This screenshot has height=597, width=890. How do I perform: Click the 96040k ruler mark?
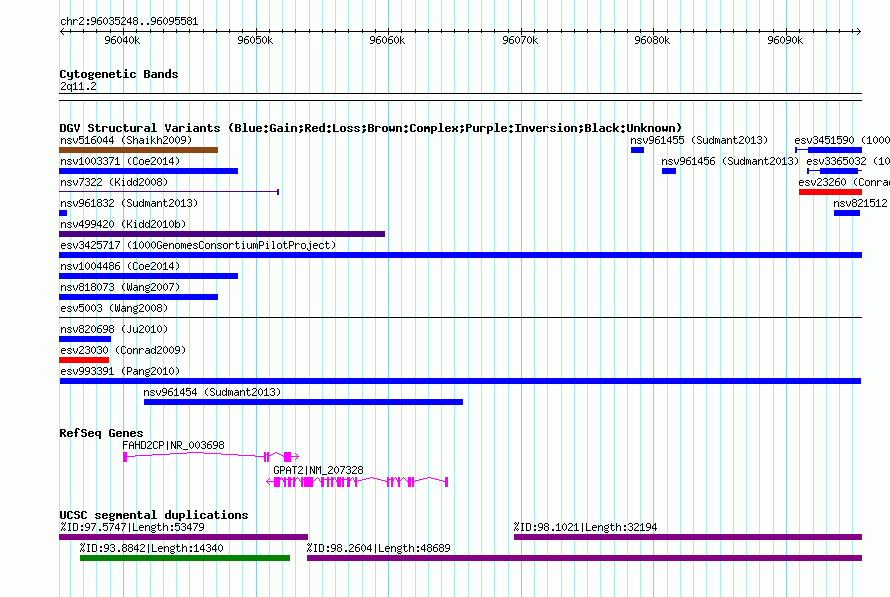pyautogui.click(x=122, y=40)
